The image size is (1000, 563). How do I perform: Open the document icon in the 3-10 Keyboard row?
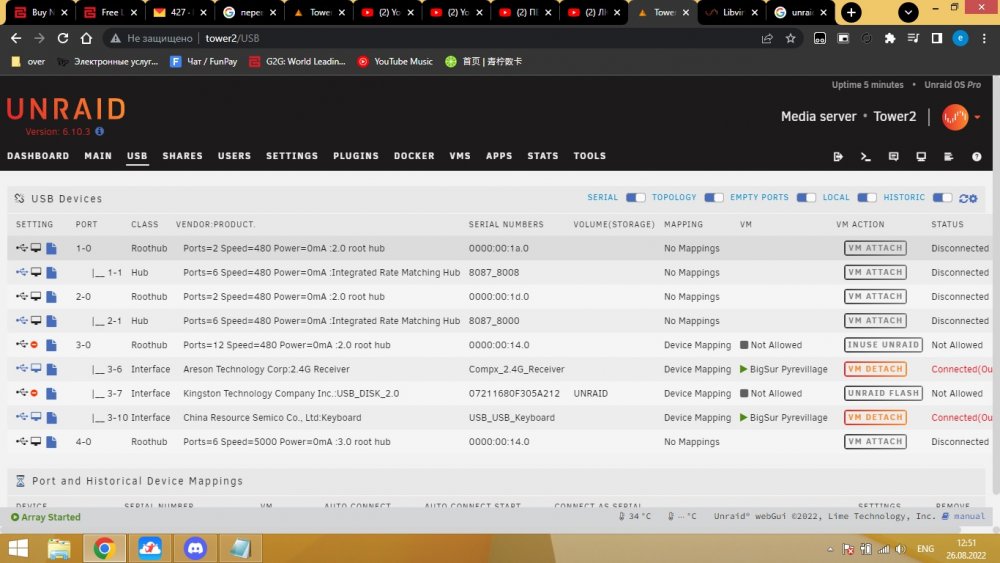click(x=52, y=418)
